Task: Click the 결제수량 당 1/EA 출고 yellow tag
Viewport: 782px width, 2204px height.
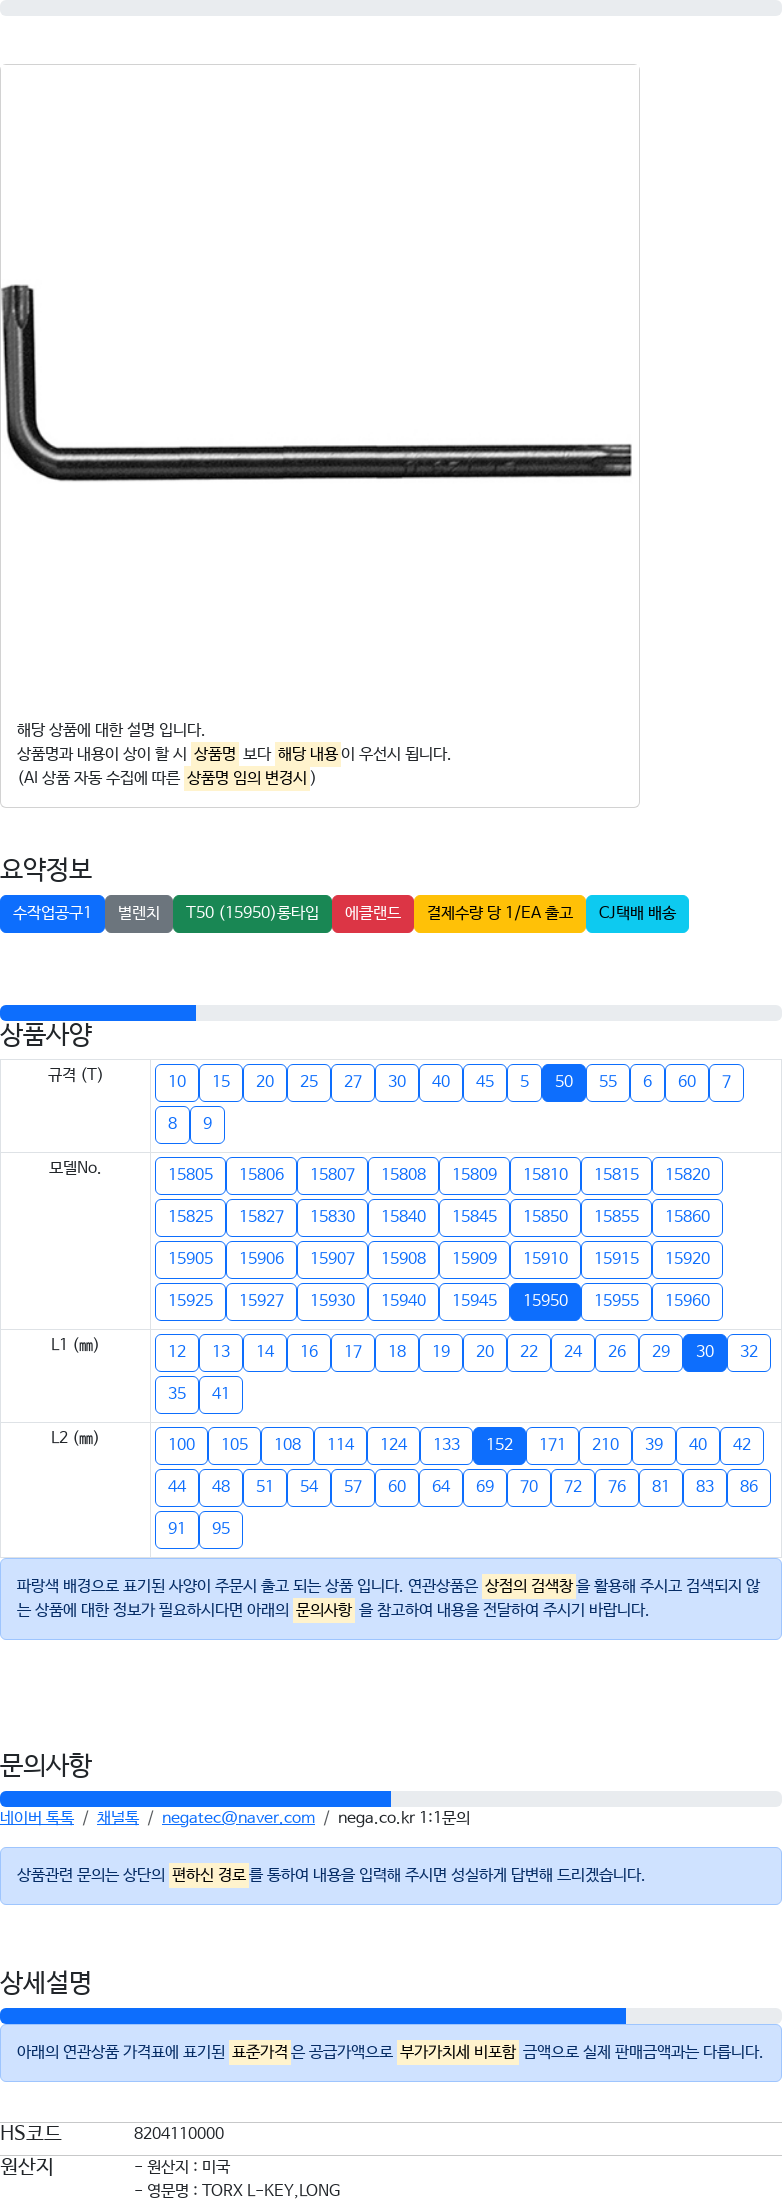Action: point(500,913)
